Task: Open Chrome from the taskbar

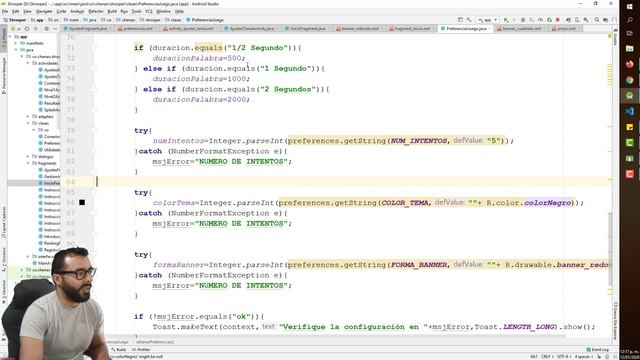Action: [x=629, y=80]
